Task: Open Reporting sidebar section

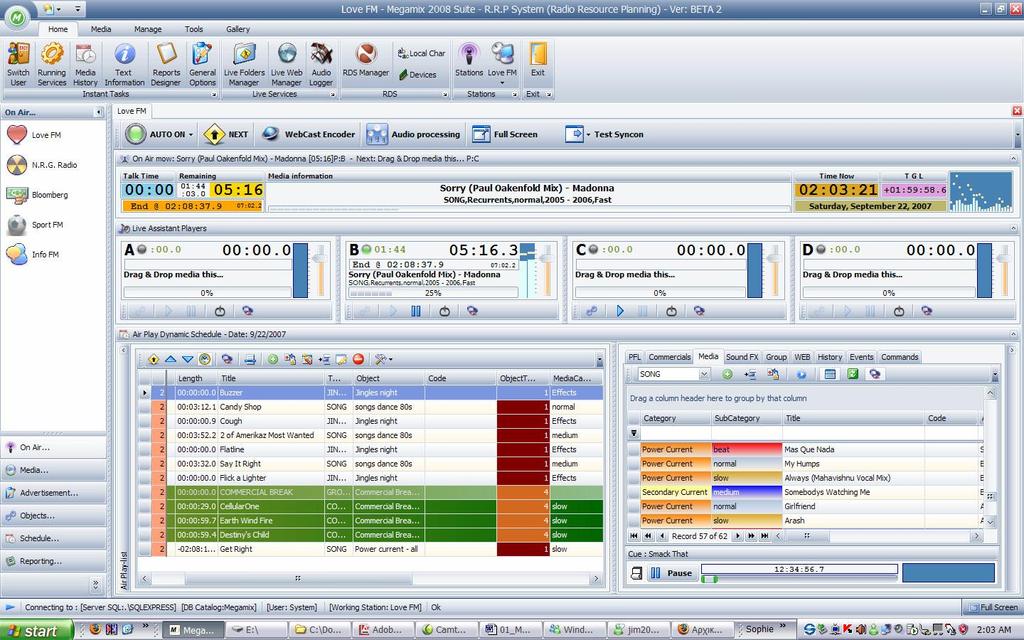Action: [54, 561]
